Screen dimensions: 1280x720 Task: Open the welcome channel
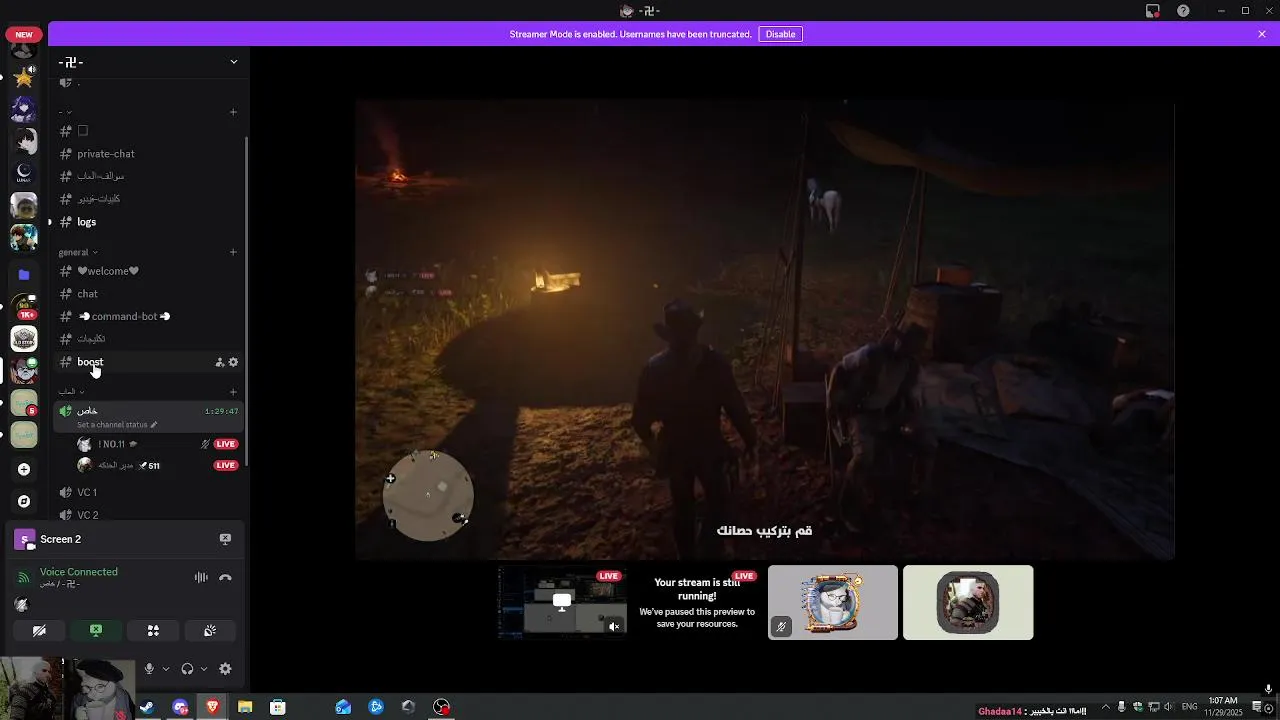click(148, 271)
